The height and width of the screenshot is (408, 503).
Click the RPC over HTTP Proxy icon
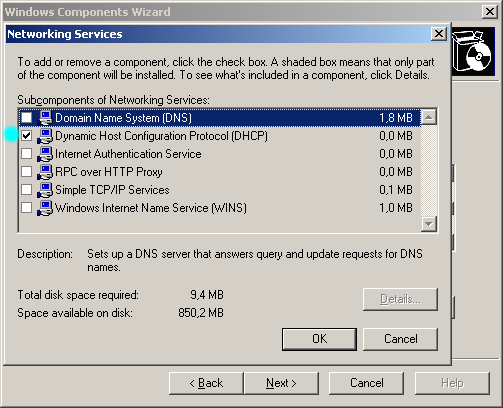[45, 172]
